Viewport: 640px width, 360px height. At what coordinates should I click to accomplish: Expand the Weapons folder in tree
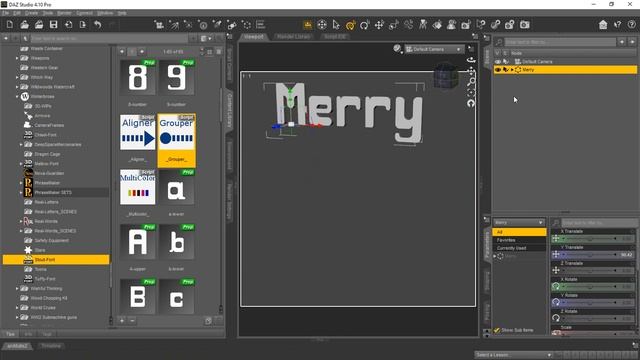pyautogui.click(x=17, y=58)
